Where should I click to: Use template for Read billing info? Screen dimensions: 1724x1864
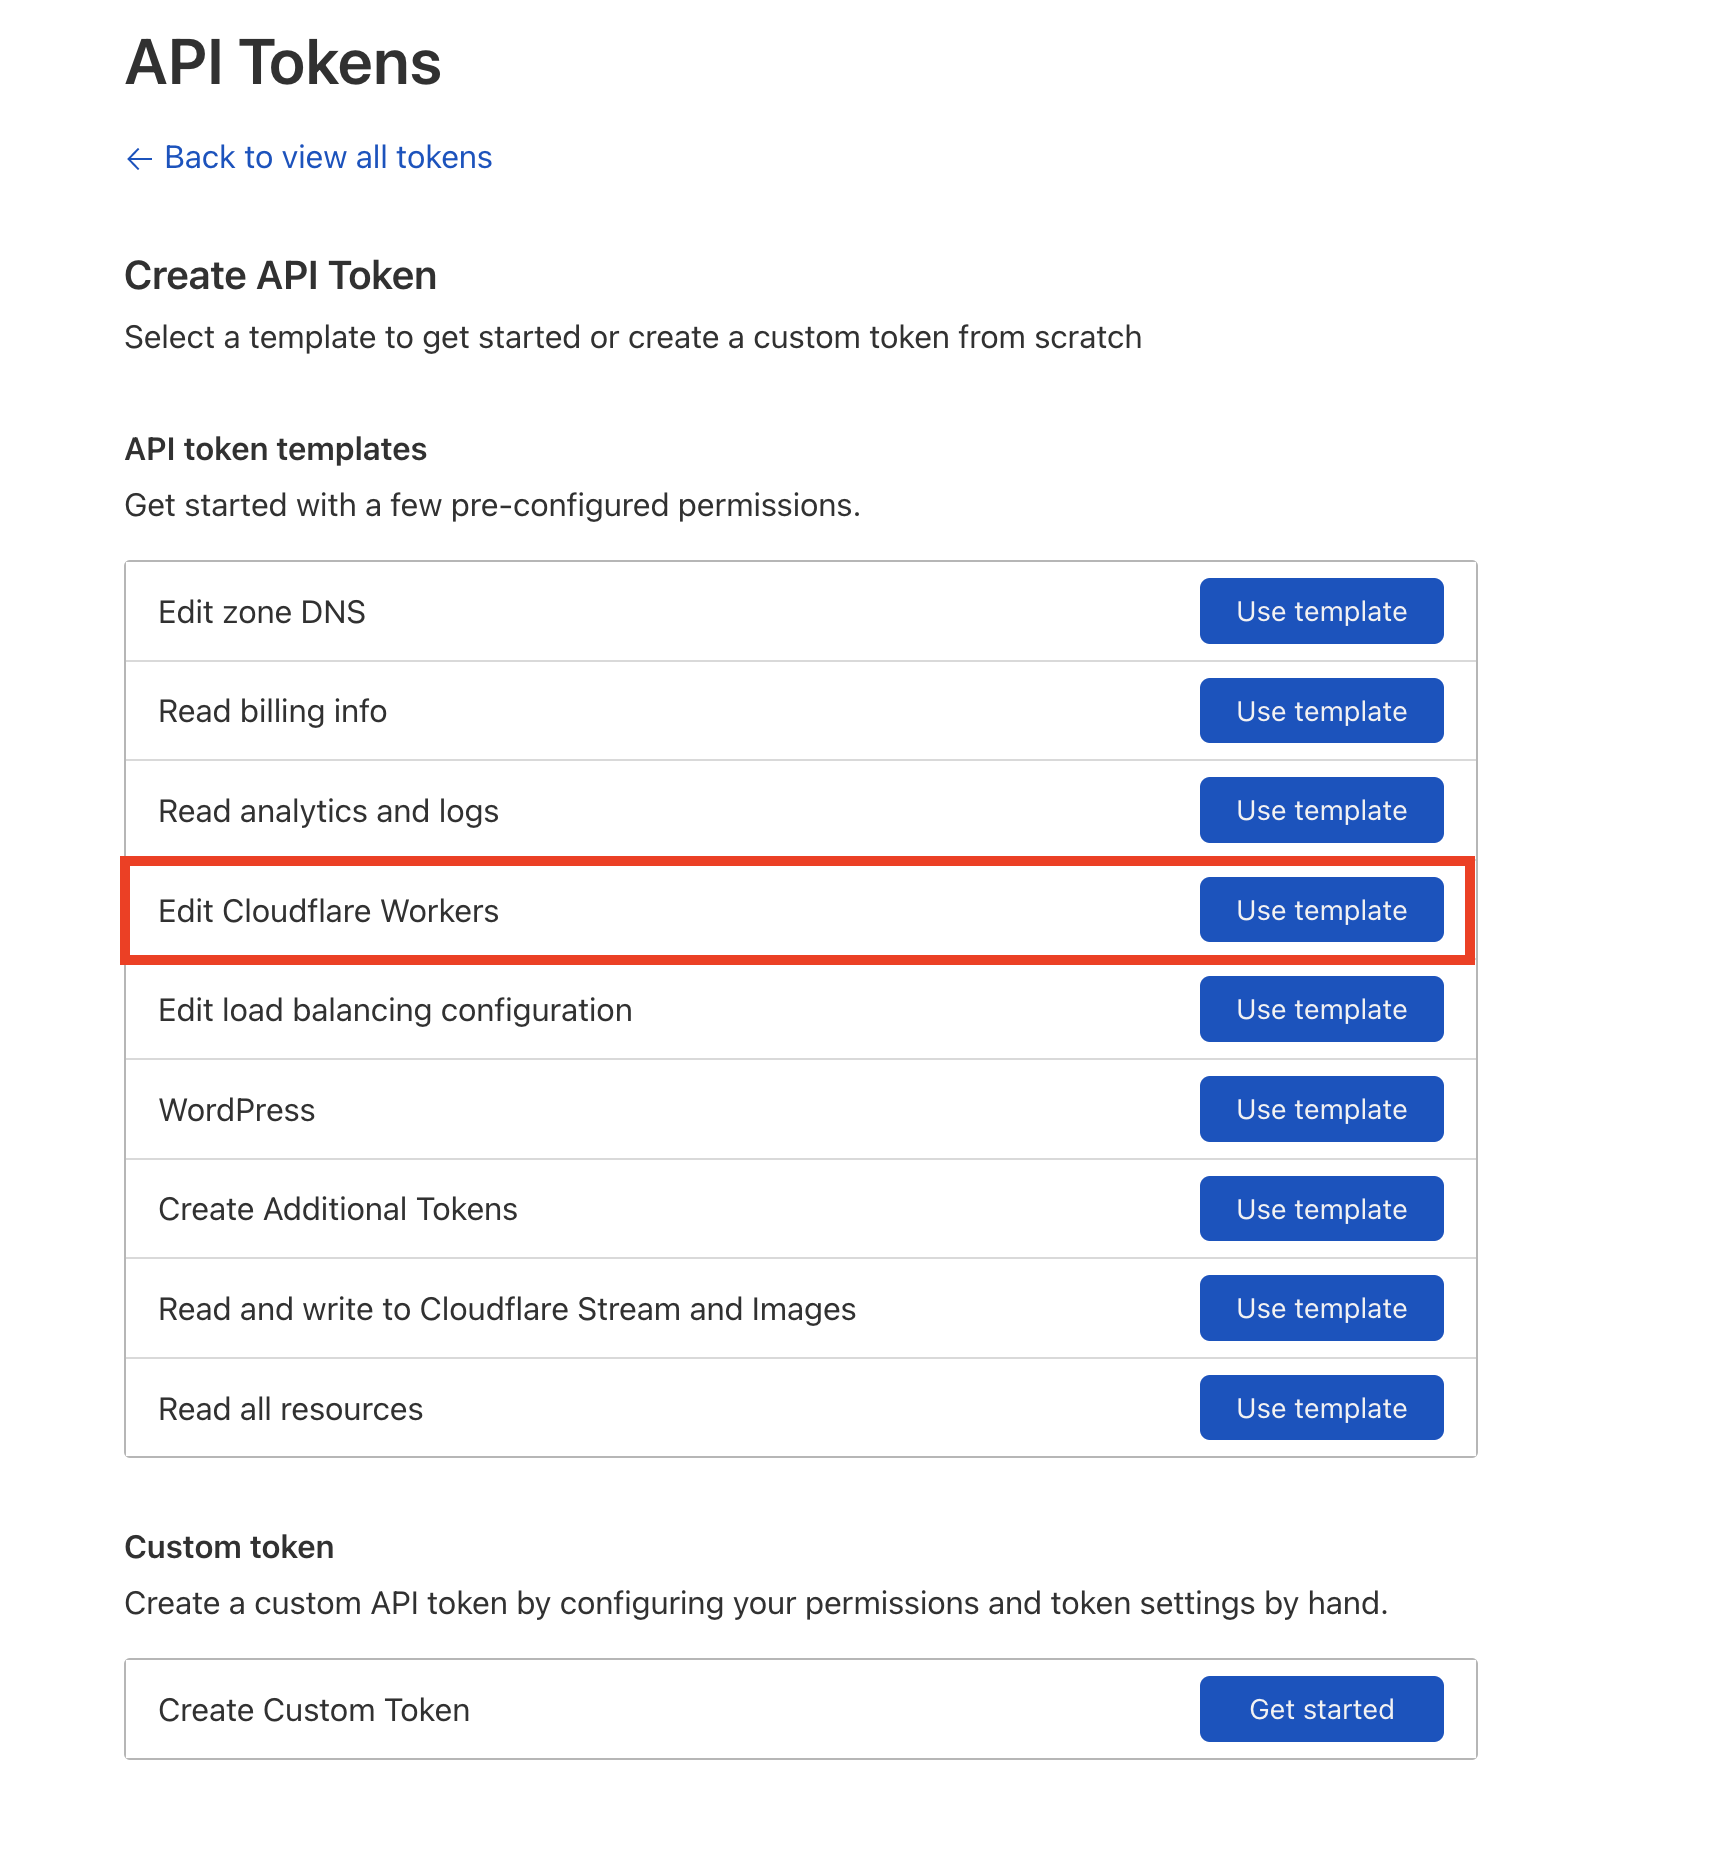pyautogui.click(x=1321, y=711)
